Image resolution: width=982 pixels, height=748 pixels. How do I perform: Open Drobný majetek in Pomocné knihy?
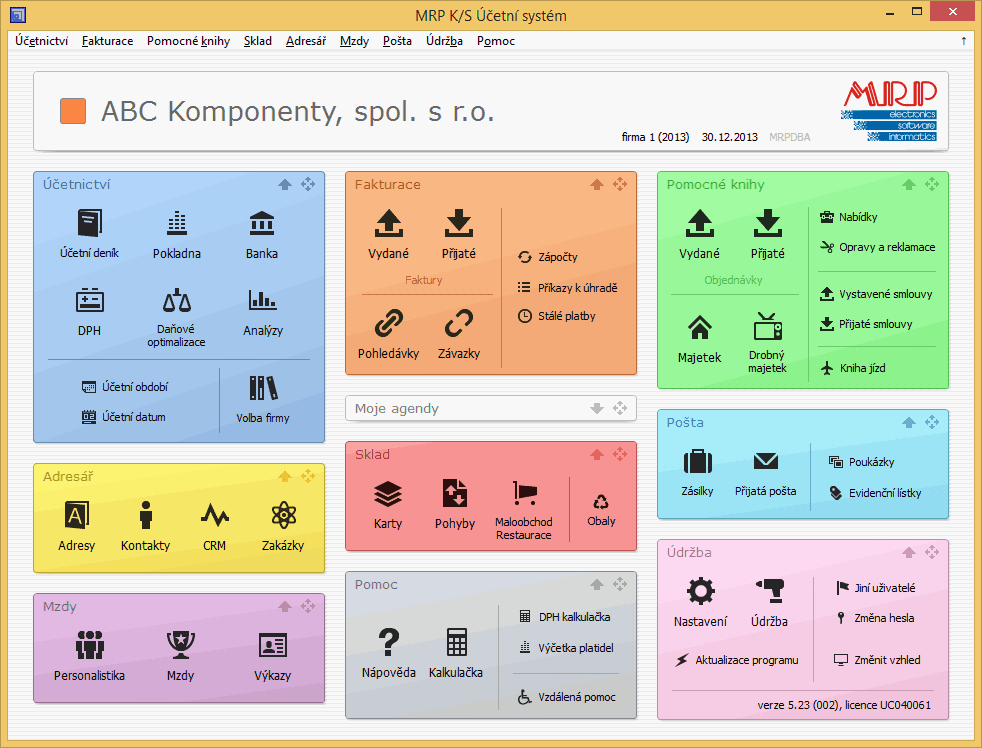coord(768,340)
